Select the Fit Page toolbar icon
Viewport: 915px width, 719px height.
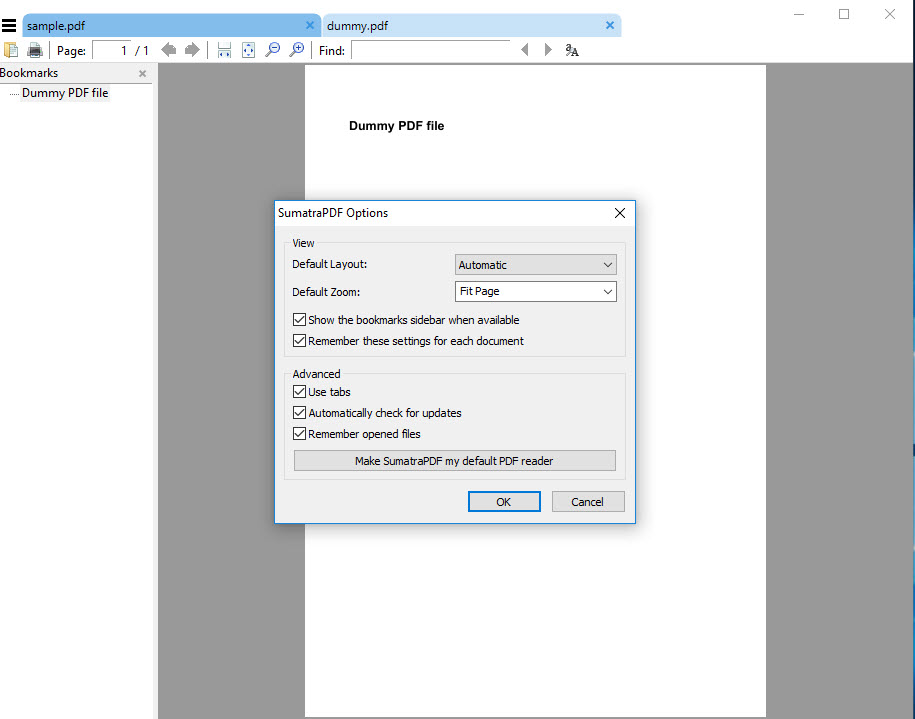(249, 50)
